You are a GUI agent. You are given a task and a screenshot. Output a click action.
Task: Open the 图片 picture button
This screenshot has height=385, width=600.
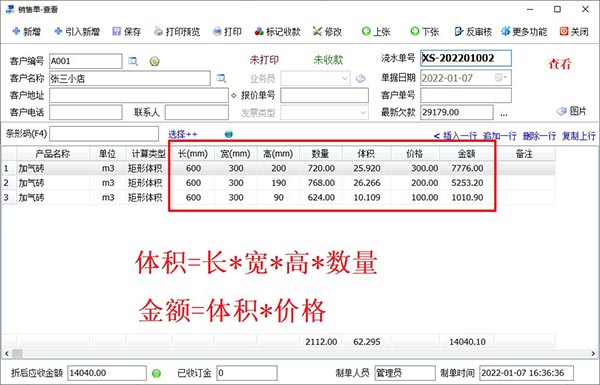tap(572, 111)
